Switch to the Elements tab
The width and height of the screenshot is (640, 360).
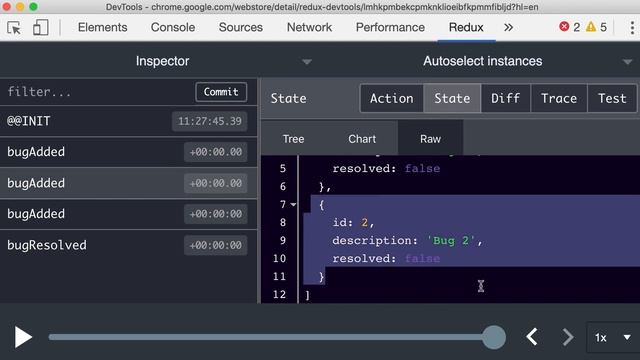102,27
